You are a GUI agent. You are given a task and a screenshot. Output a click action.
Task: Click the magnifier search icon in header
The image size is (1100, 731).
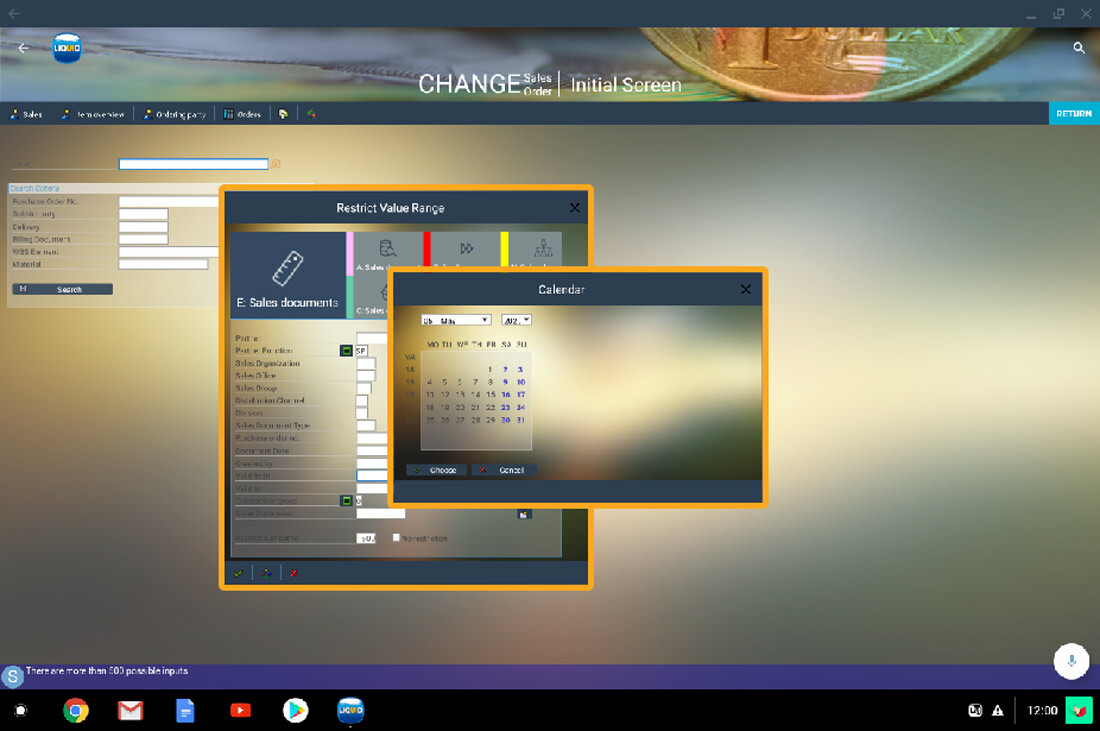1078,48
